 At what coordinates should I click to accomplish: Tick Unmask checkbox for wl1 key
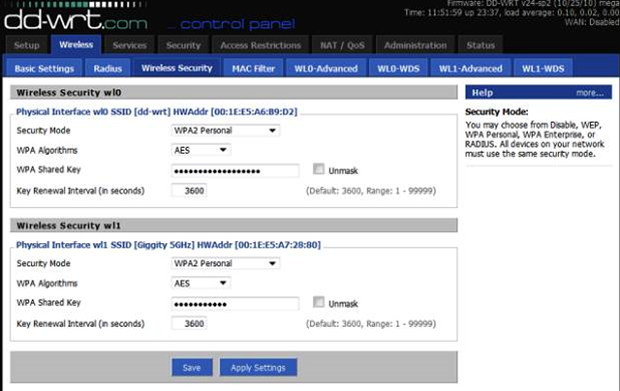click(319, 302)
